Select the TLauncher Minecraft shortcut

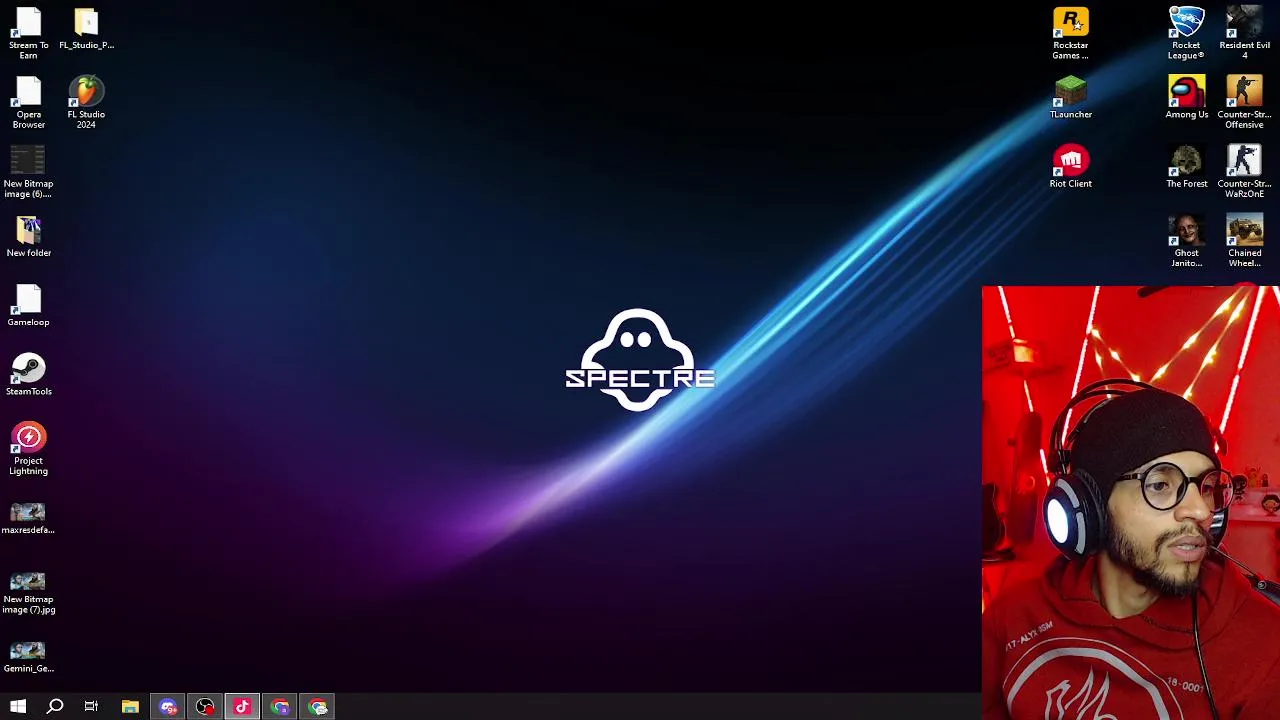[x=1070, y=97]
